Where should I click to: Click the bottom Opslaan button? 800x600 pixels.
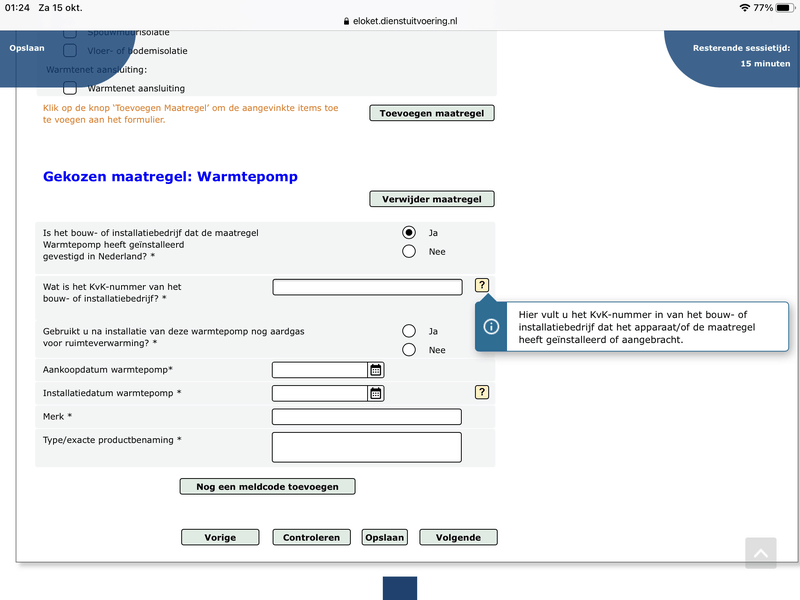pos(385,537)
